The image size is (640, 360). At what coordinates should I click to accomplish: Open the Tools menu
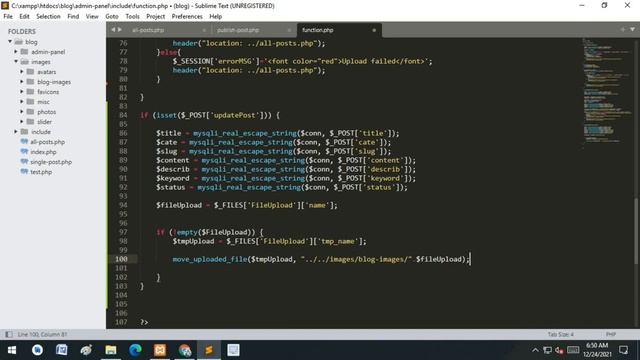pyautogui.click(x=132, y=16)
